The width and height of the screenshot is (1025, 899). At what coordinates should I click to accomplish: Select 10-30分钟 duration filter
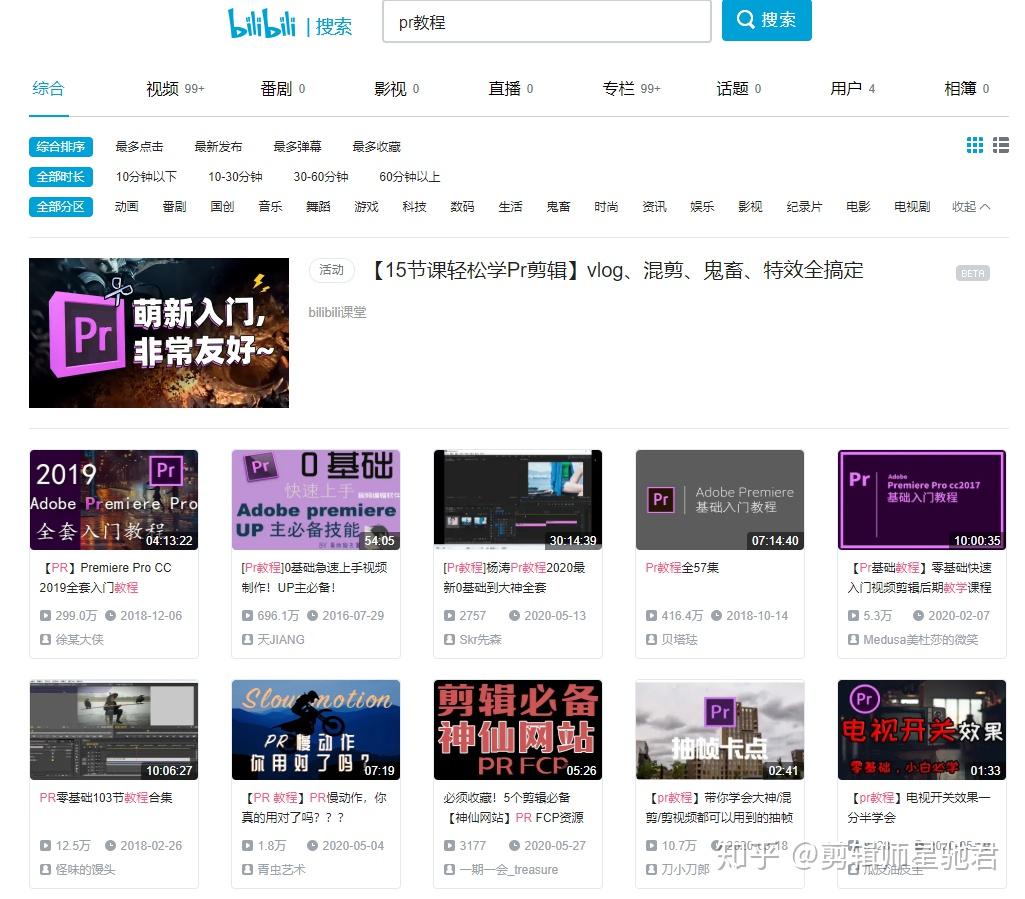(235, 177)
